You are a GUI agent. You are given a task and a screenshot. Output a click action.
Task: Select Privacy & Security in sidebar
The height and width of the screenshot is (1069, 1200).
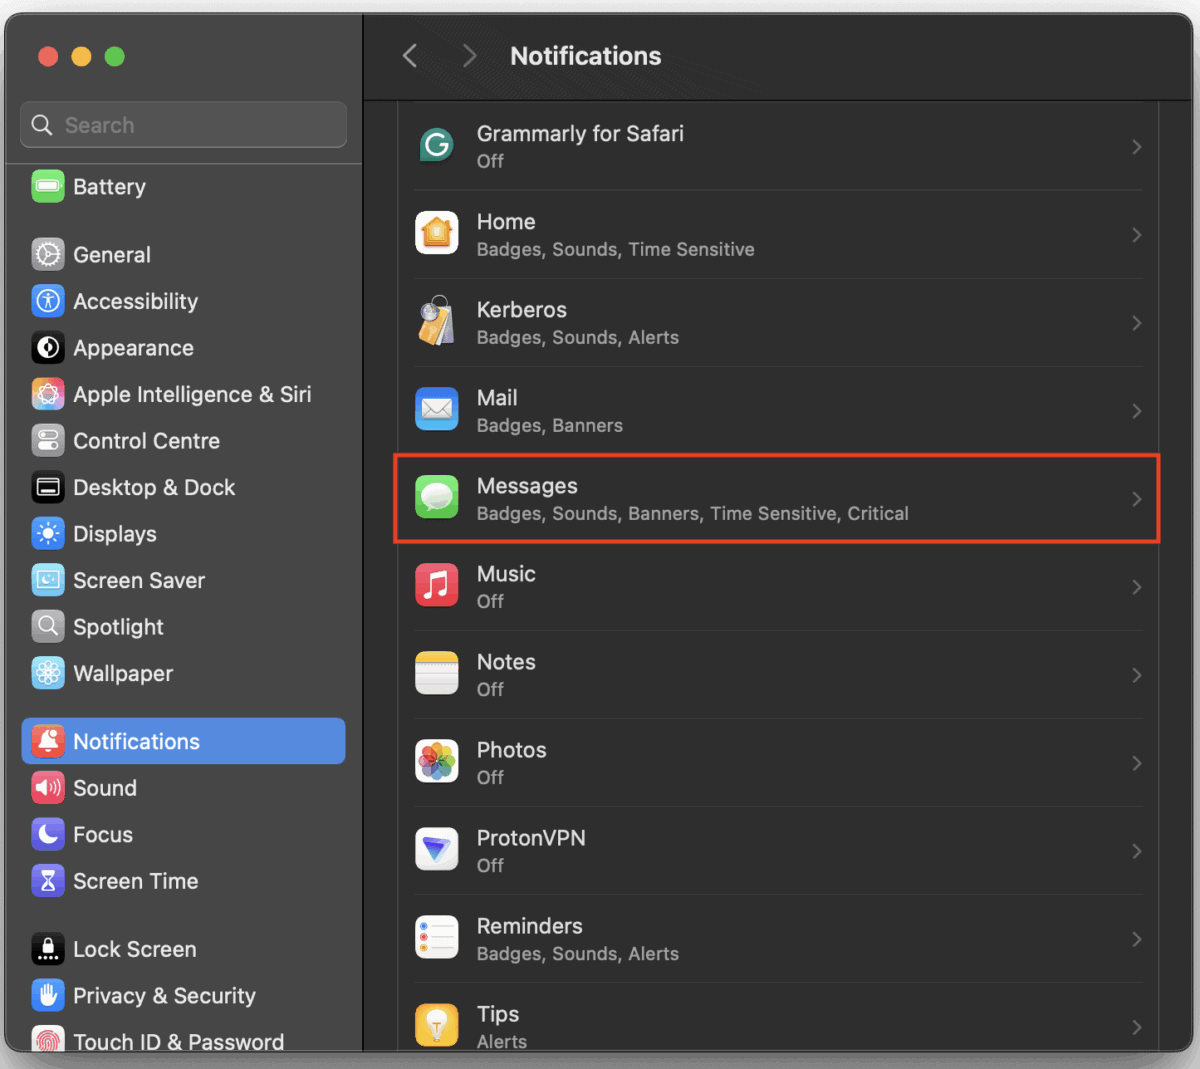163,995
